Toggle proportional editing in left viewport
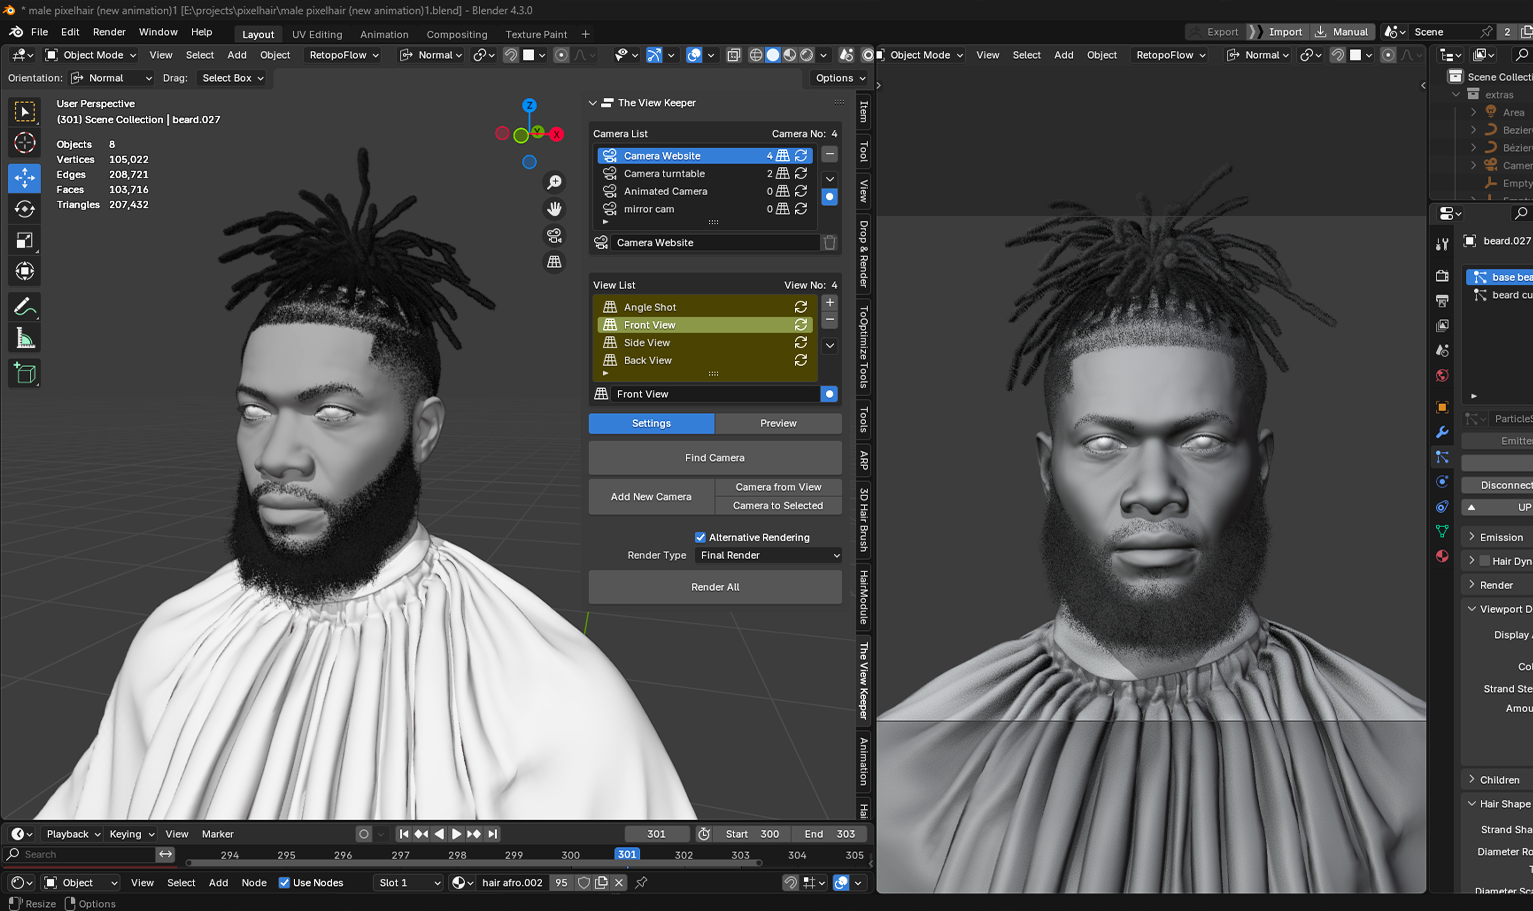The image size is (1533, 911). point(561,55)
